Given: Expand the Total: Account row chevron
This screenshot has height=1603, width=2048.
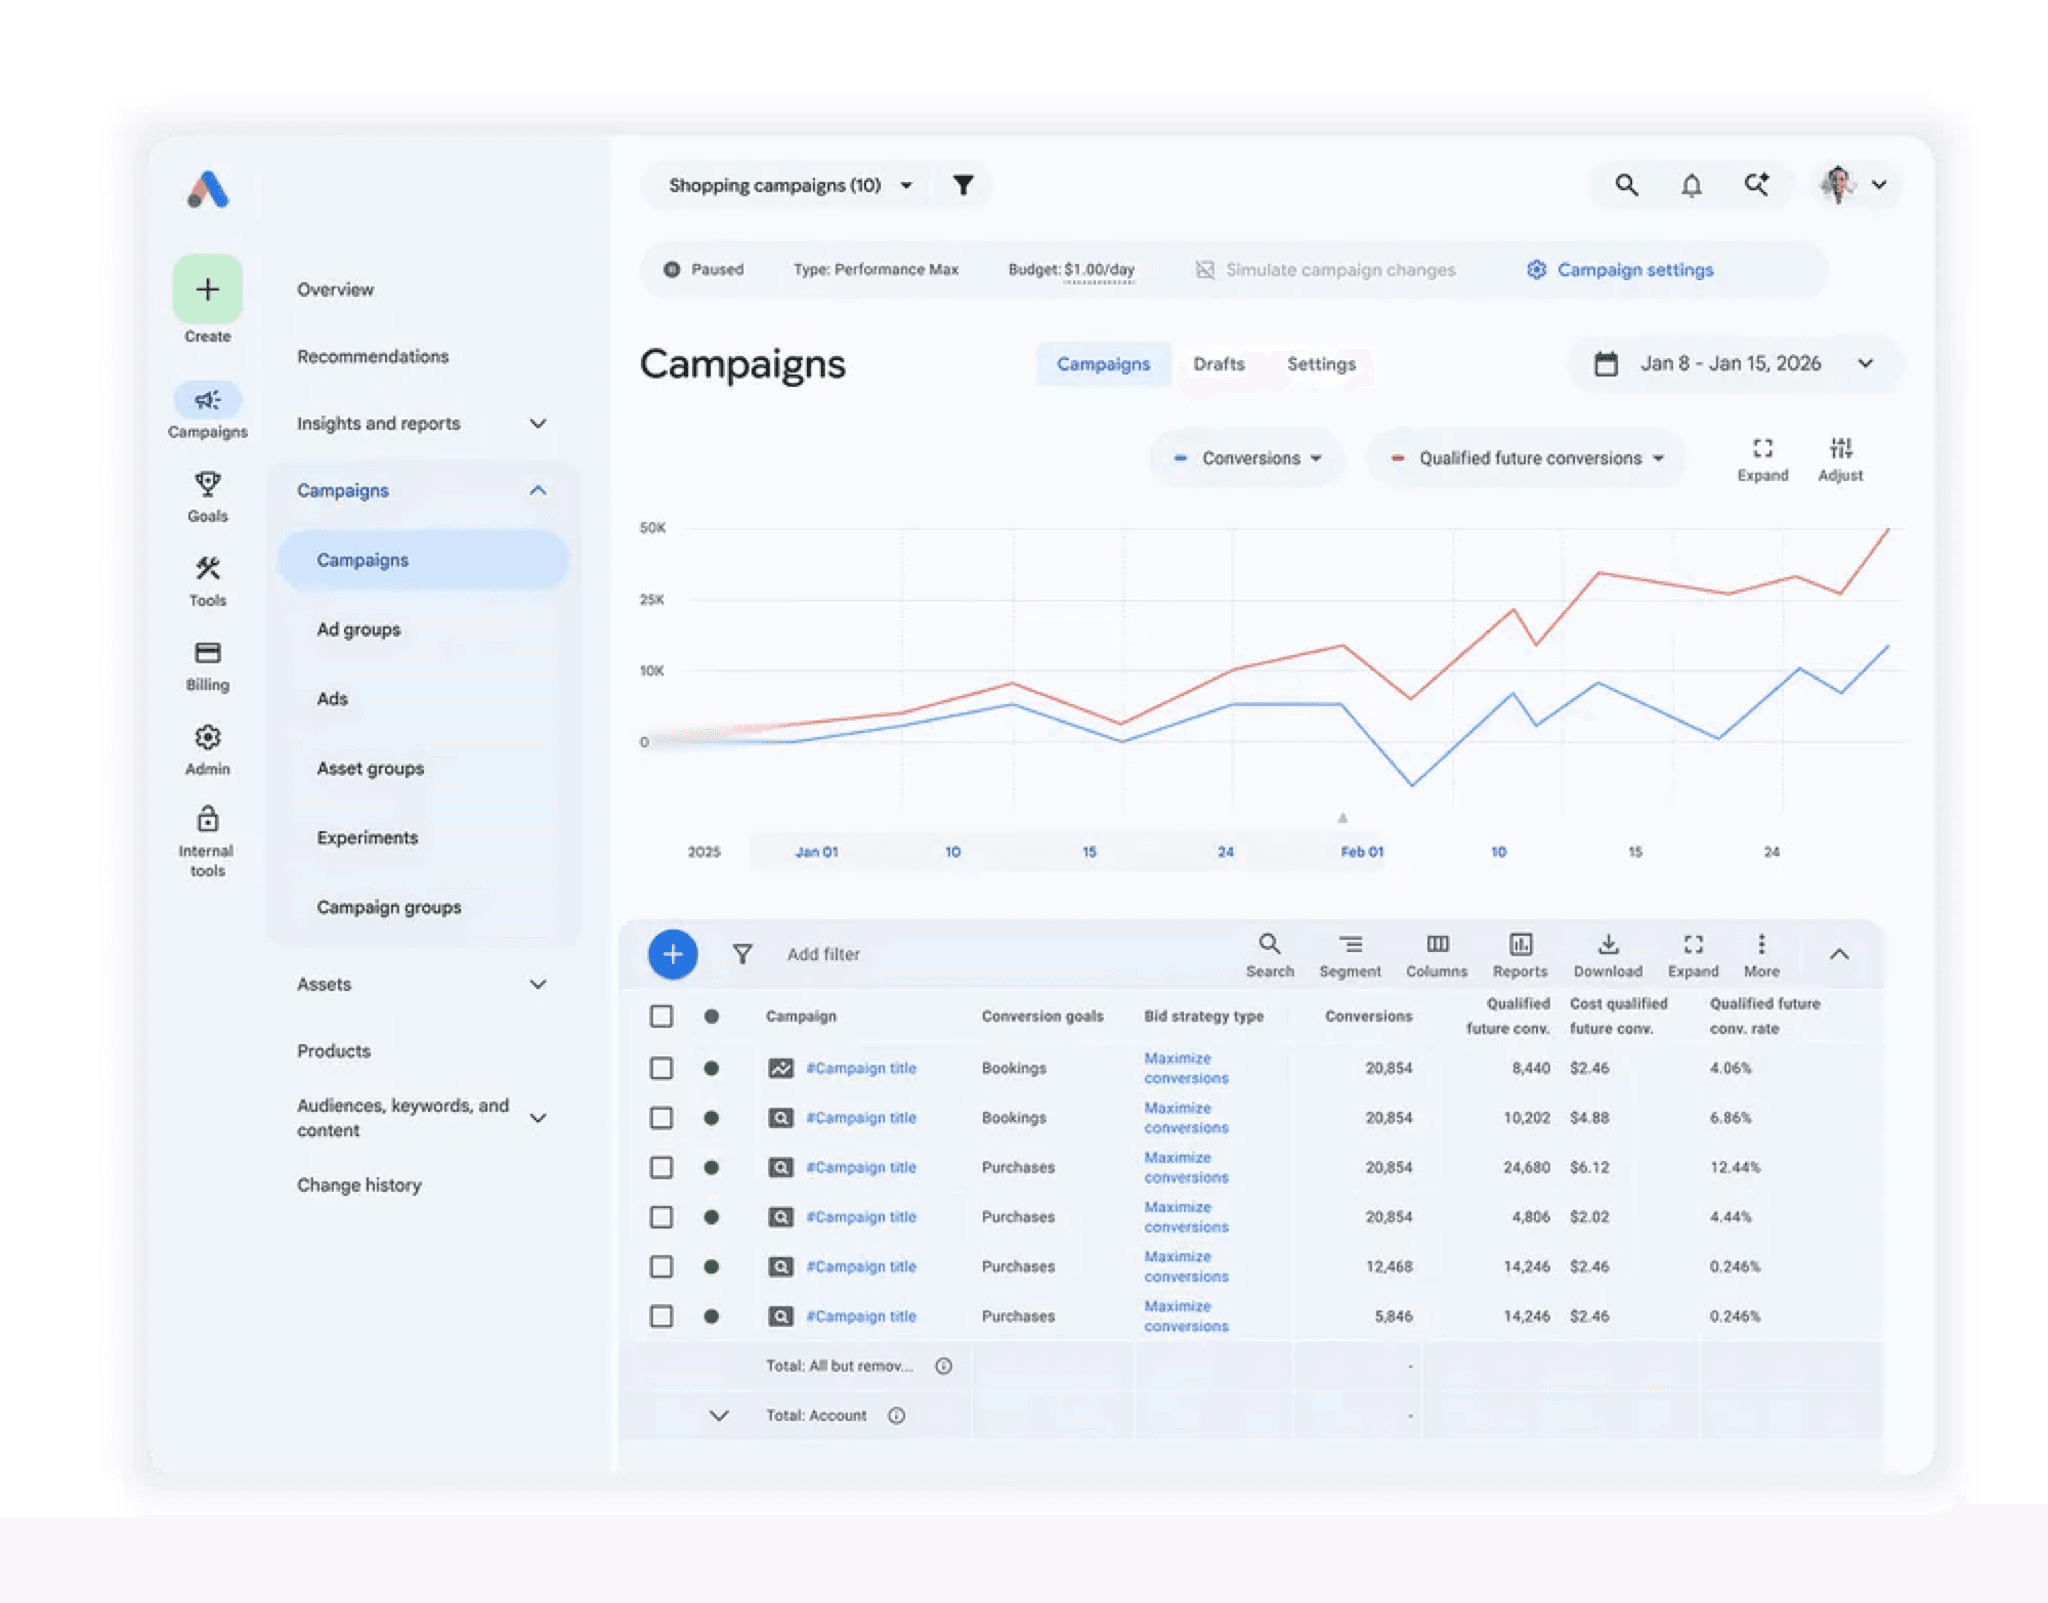Looking at the screenshot, I should (718, 1415).
